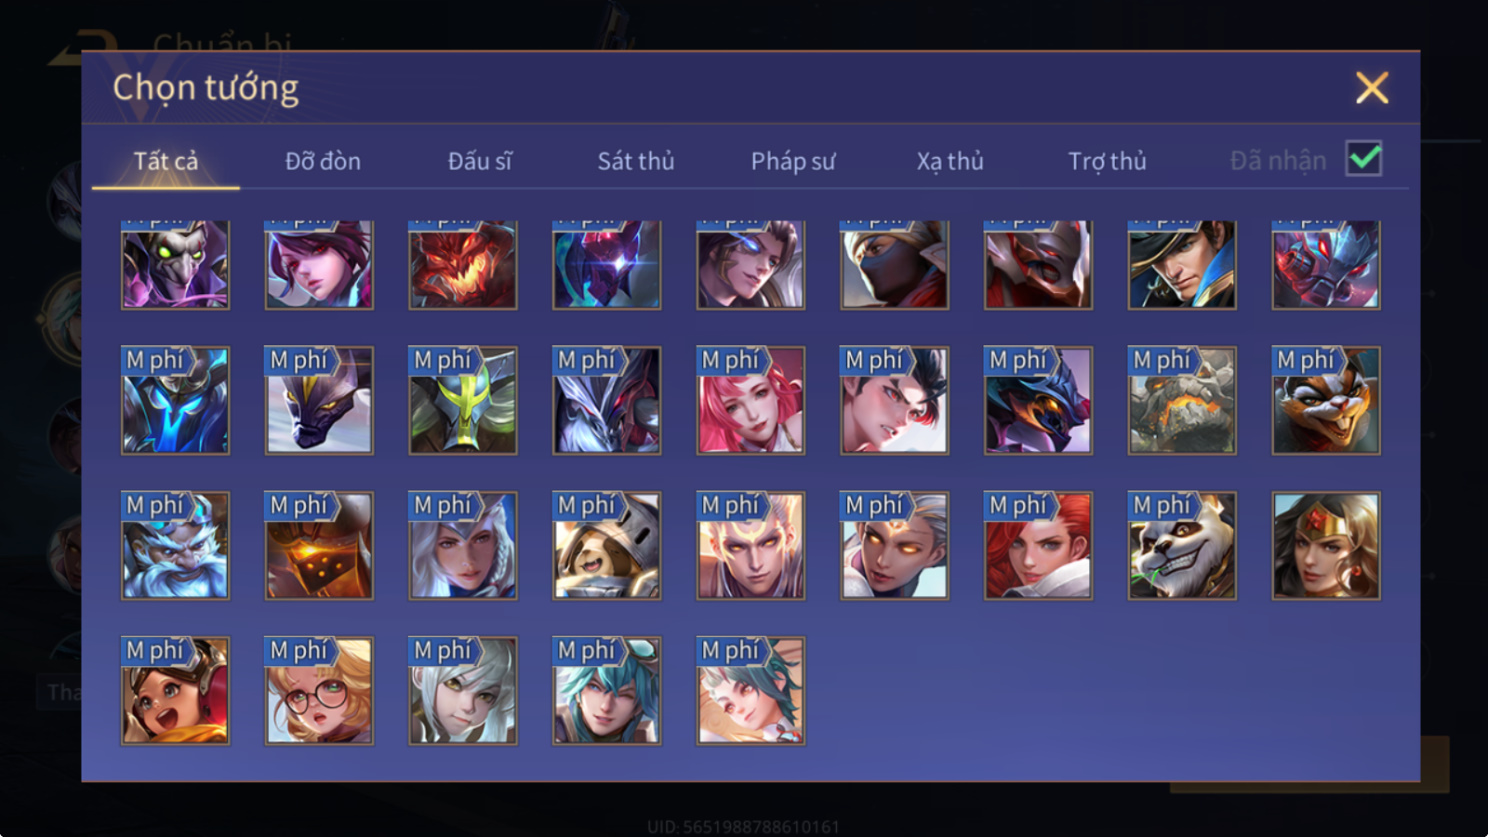This screenshot has width=1488, height=837.
Task: Toggle the Đã nhận checkbox
Action: click(x=1364, y=159)
